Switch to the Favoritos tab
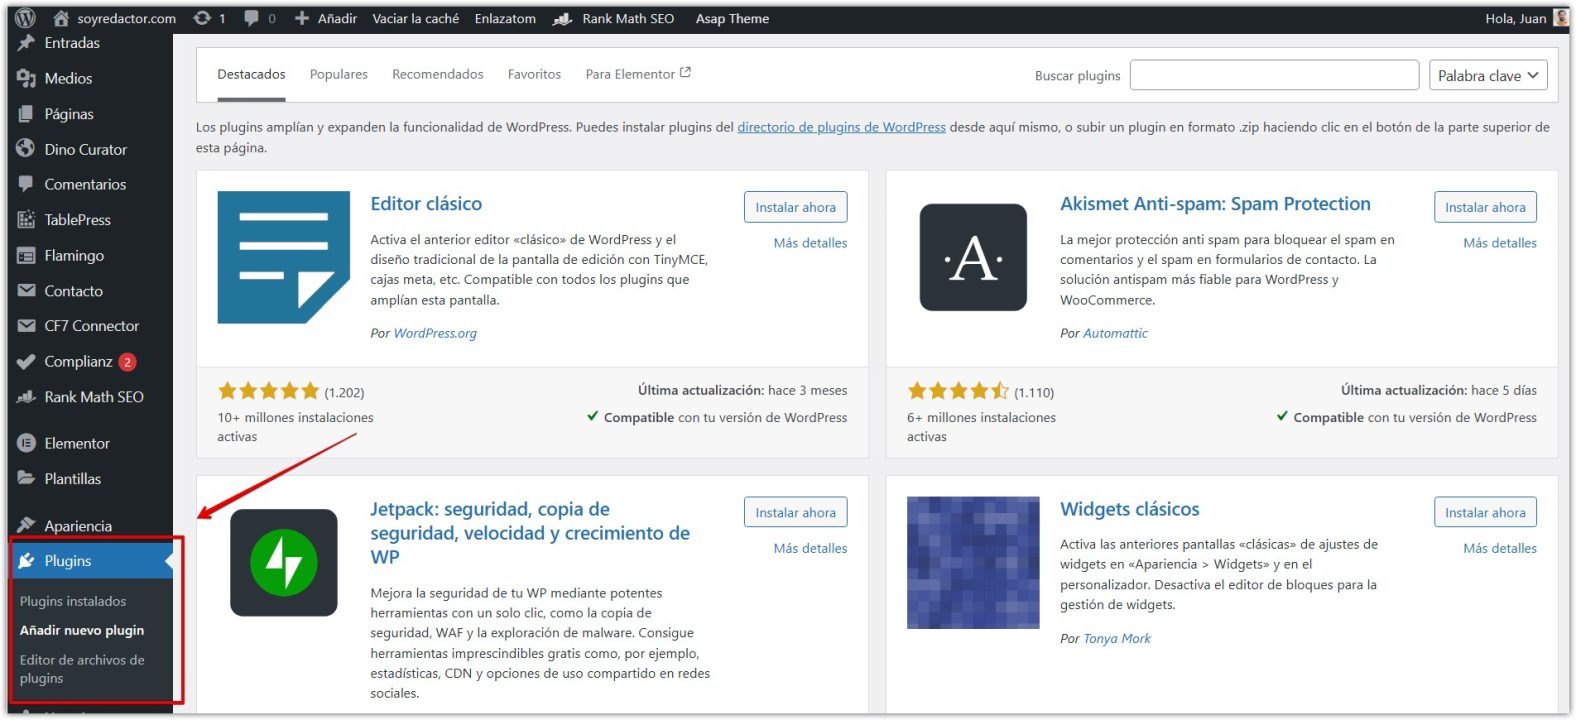 (534, 74)
